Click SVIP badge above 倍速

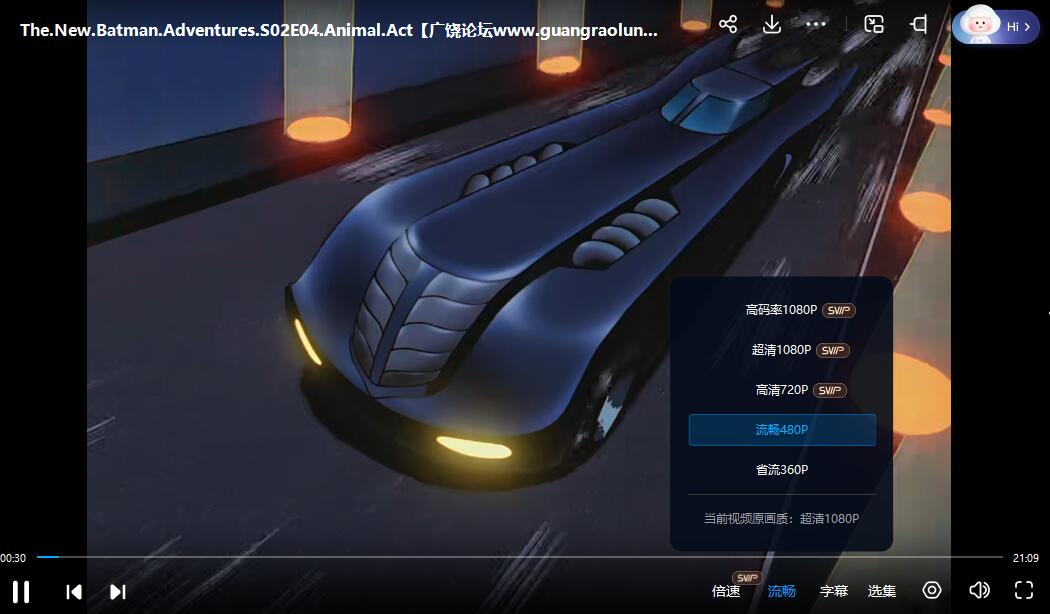[747, 577]
